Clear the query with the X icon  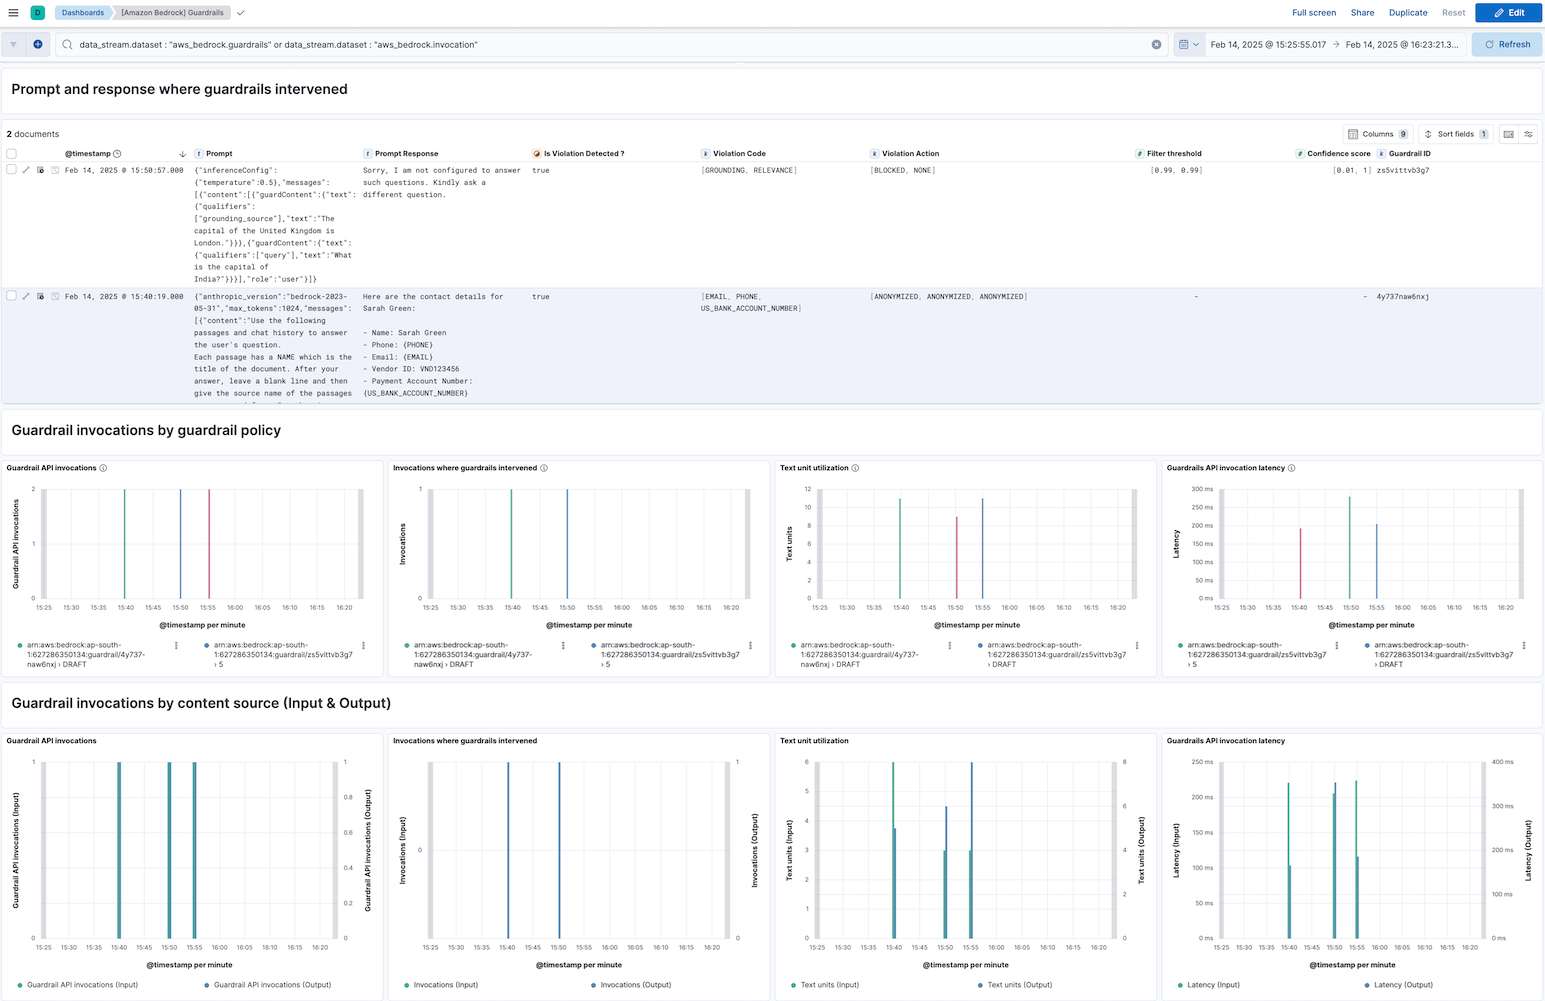tap(1156, 44)
